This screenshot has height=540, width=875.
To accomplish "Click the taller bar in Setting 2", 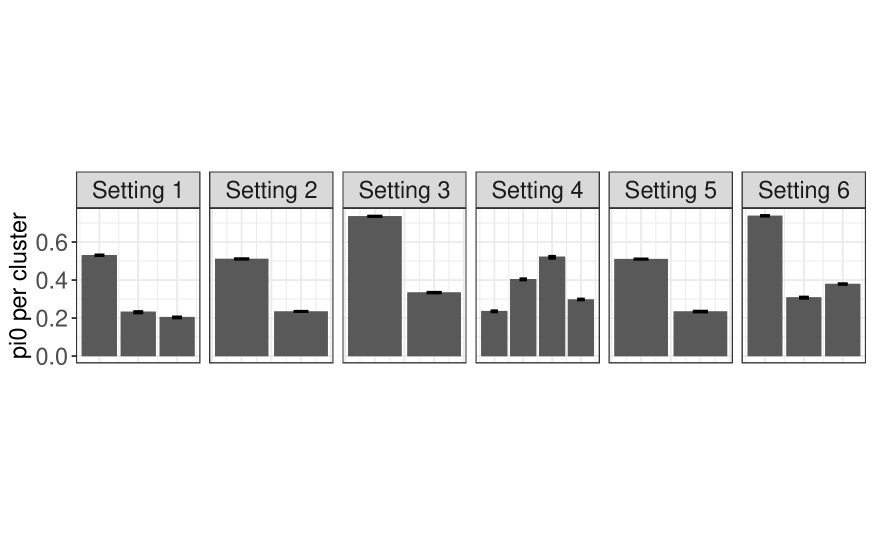I will [242, 307].
